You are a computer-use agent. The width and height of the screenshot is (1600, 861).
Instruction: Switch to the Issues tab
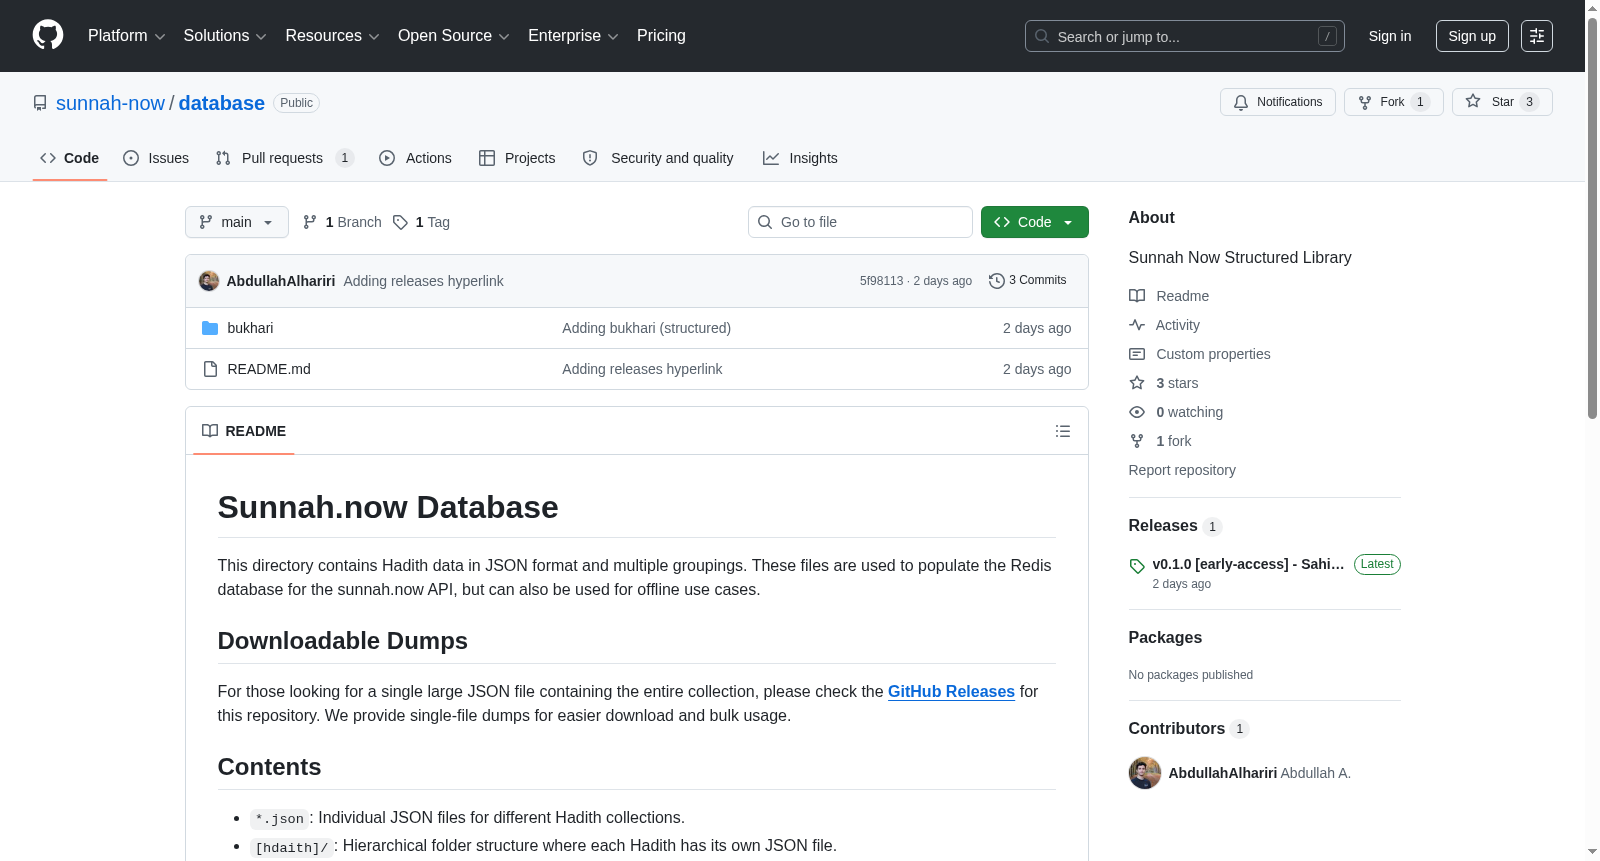tap(156, 158)
